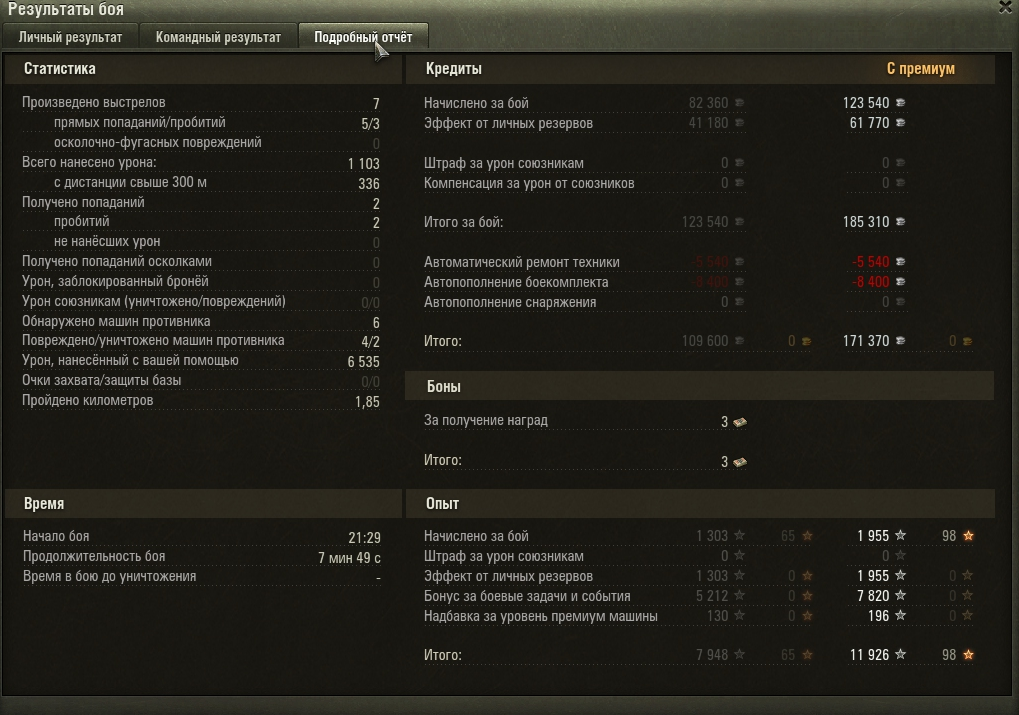The width and height of the screenshot is (1019, 715).
Task: Click credits icon next to 123 540 premium earnings
Action: (901, 103)
